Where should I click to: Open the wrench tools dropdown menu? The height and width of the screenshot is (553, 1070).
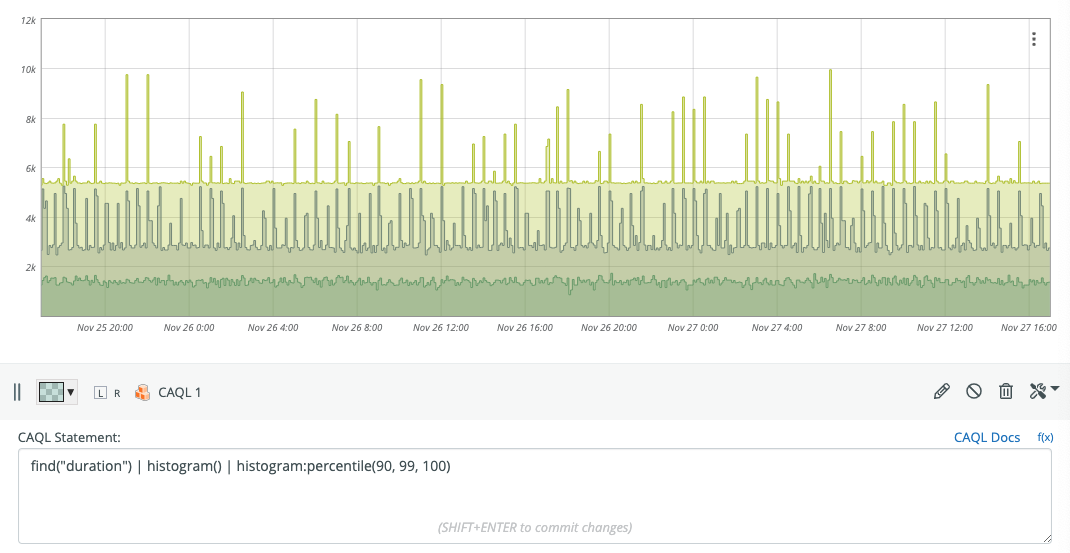(1044, 391)
